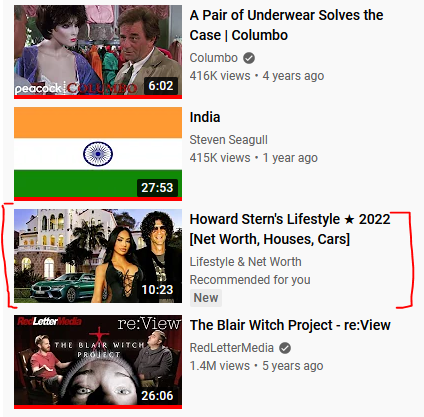Click the red progress bar under India thumbnail
The height and width of the screenshot is (417, 424).
point(98,199)
